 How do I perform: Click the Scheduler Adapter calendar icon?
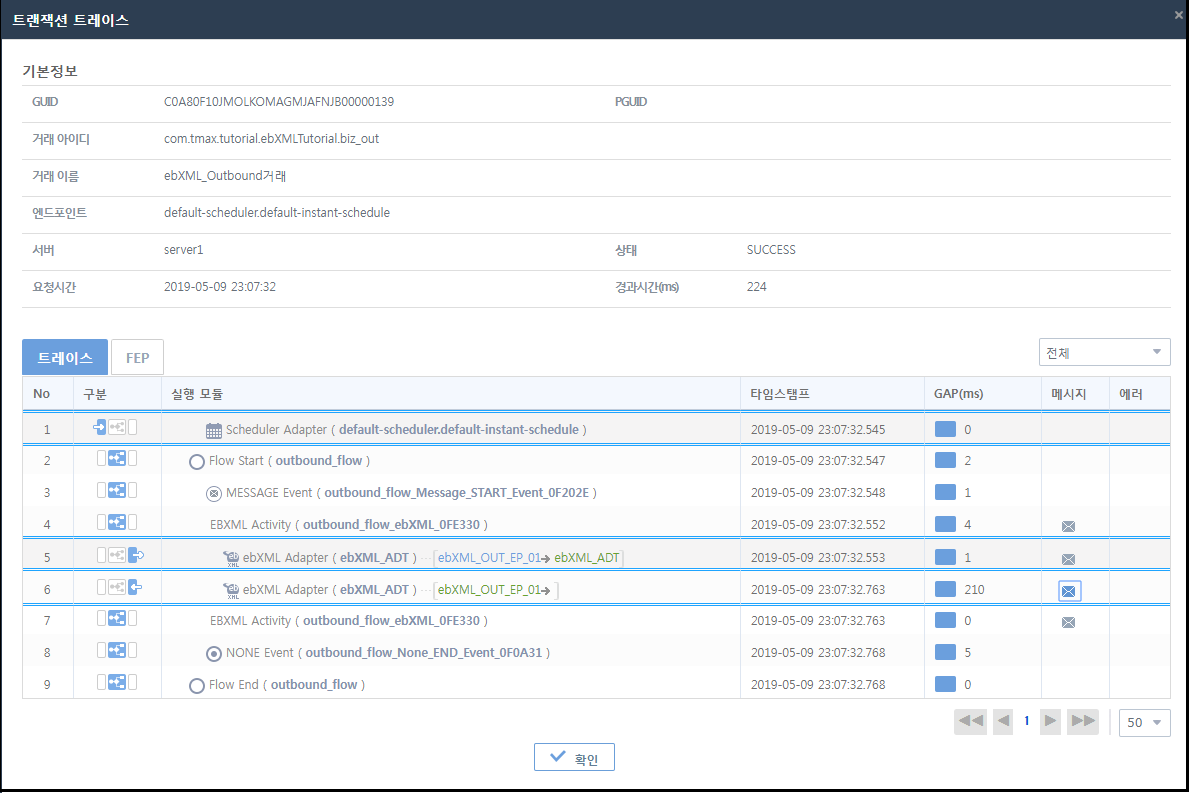click(x=213, y=430)
